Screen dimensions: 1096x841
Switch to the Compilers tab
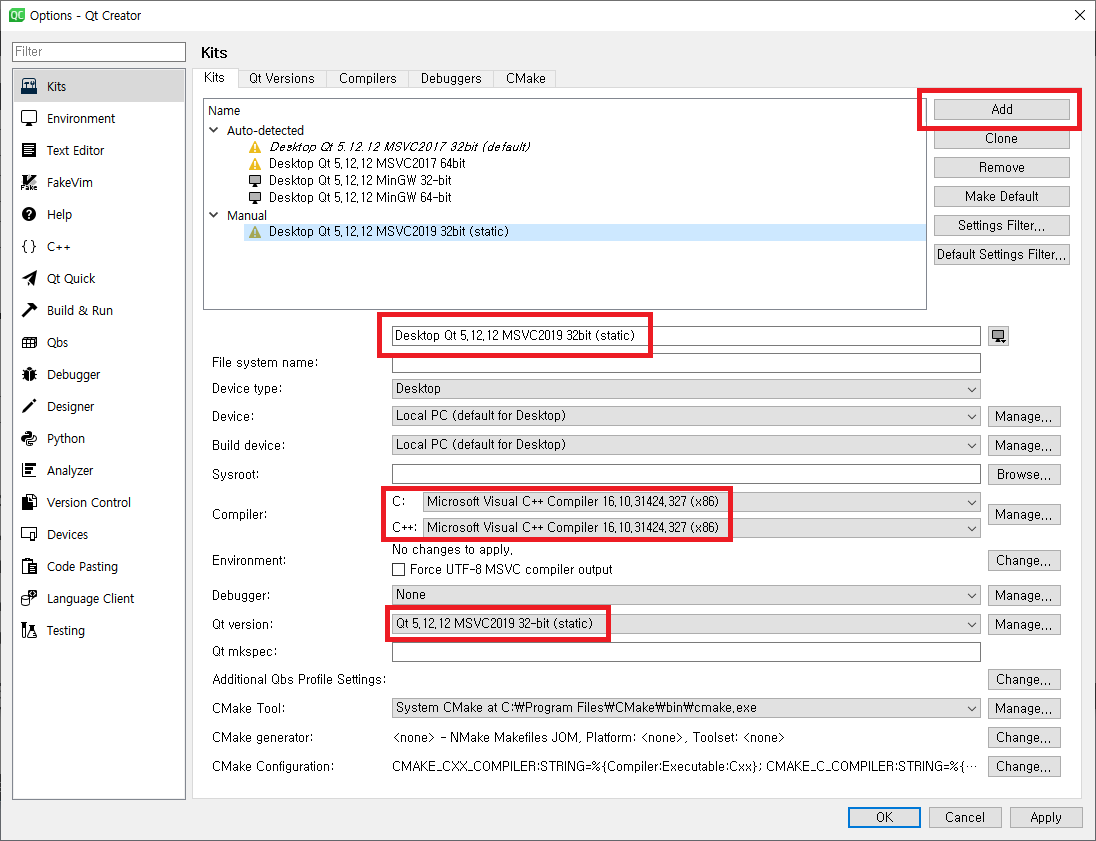tap(368, 78)
